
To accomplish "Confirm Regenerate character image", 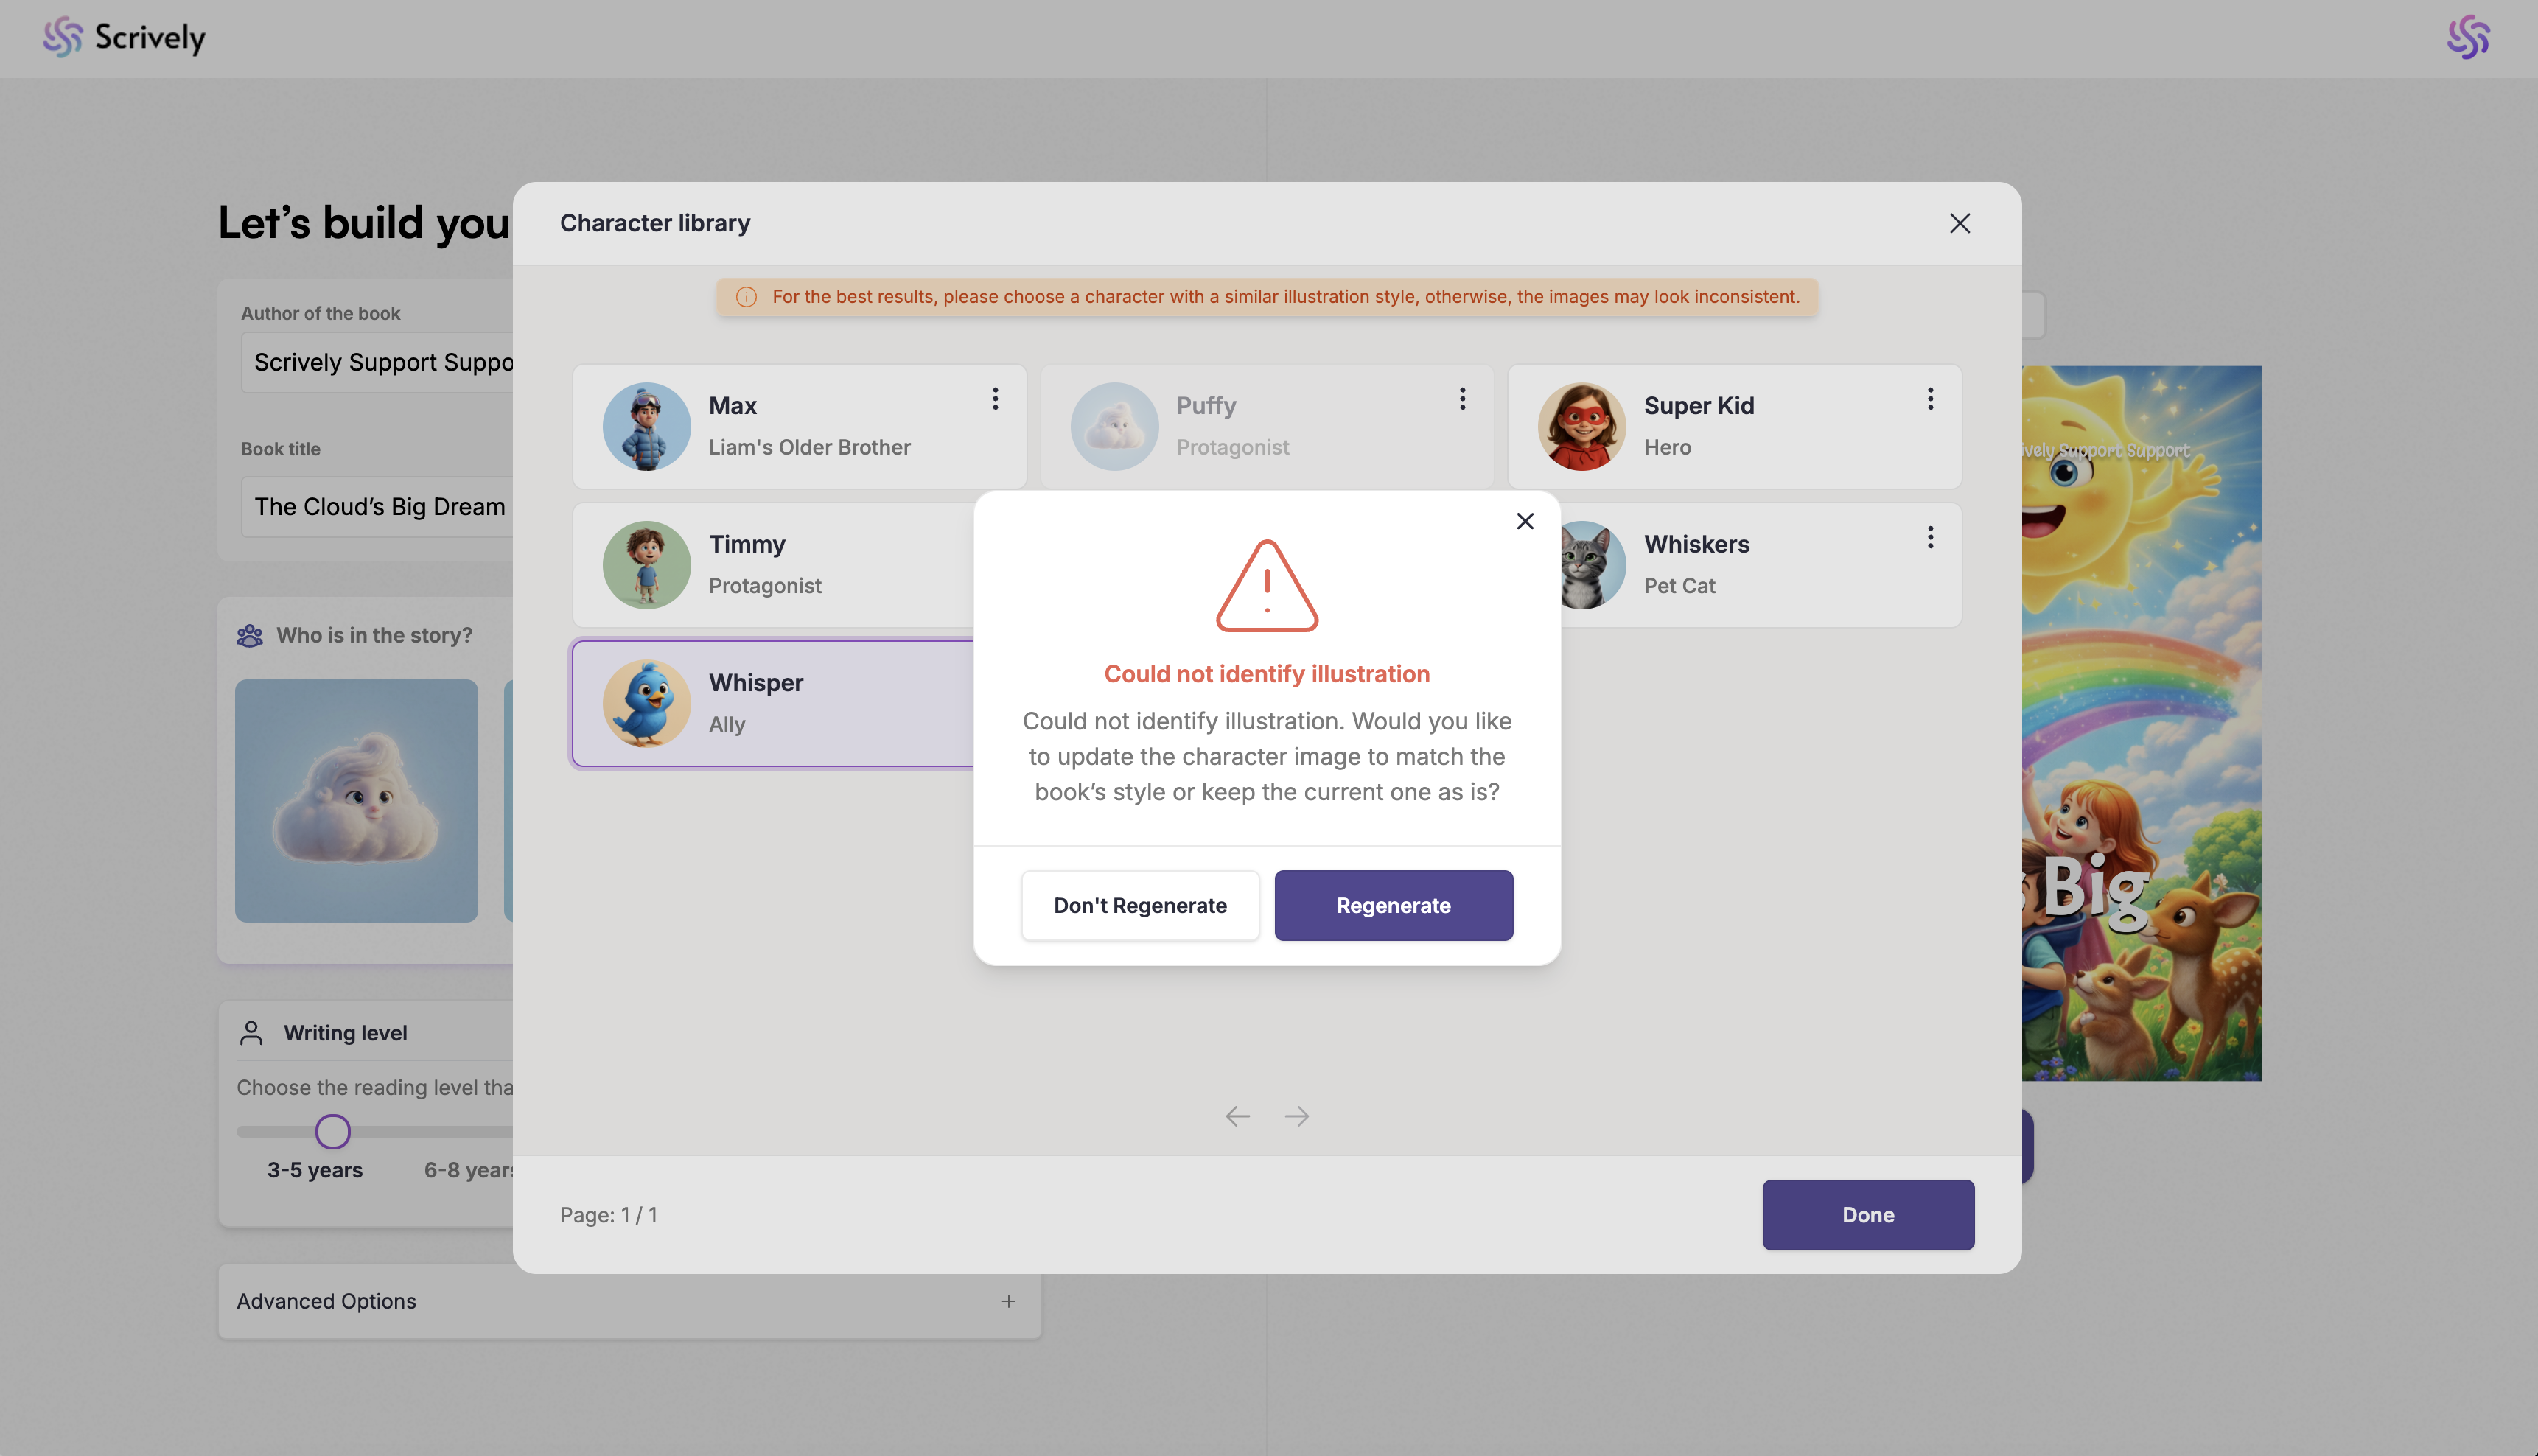I will pyautogui.click(x=1393, y=905).
